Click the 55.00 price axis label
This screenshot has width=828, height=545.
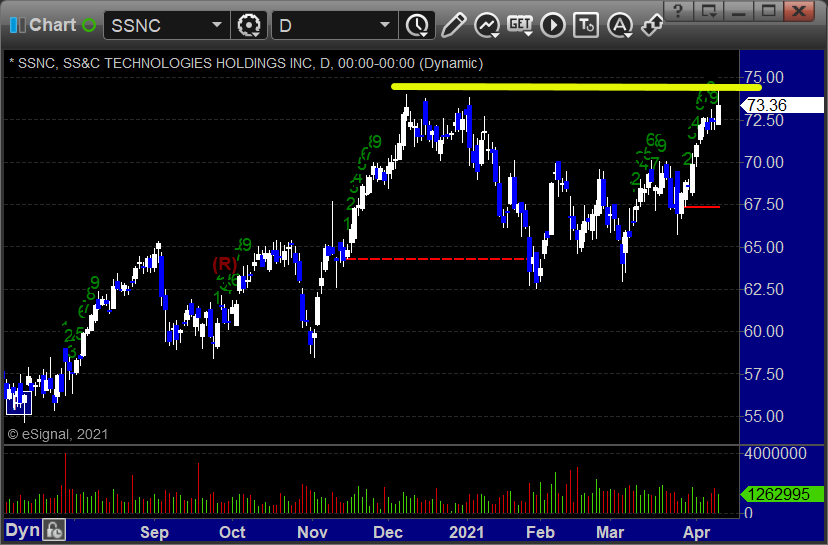(x=764, y=416)
